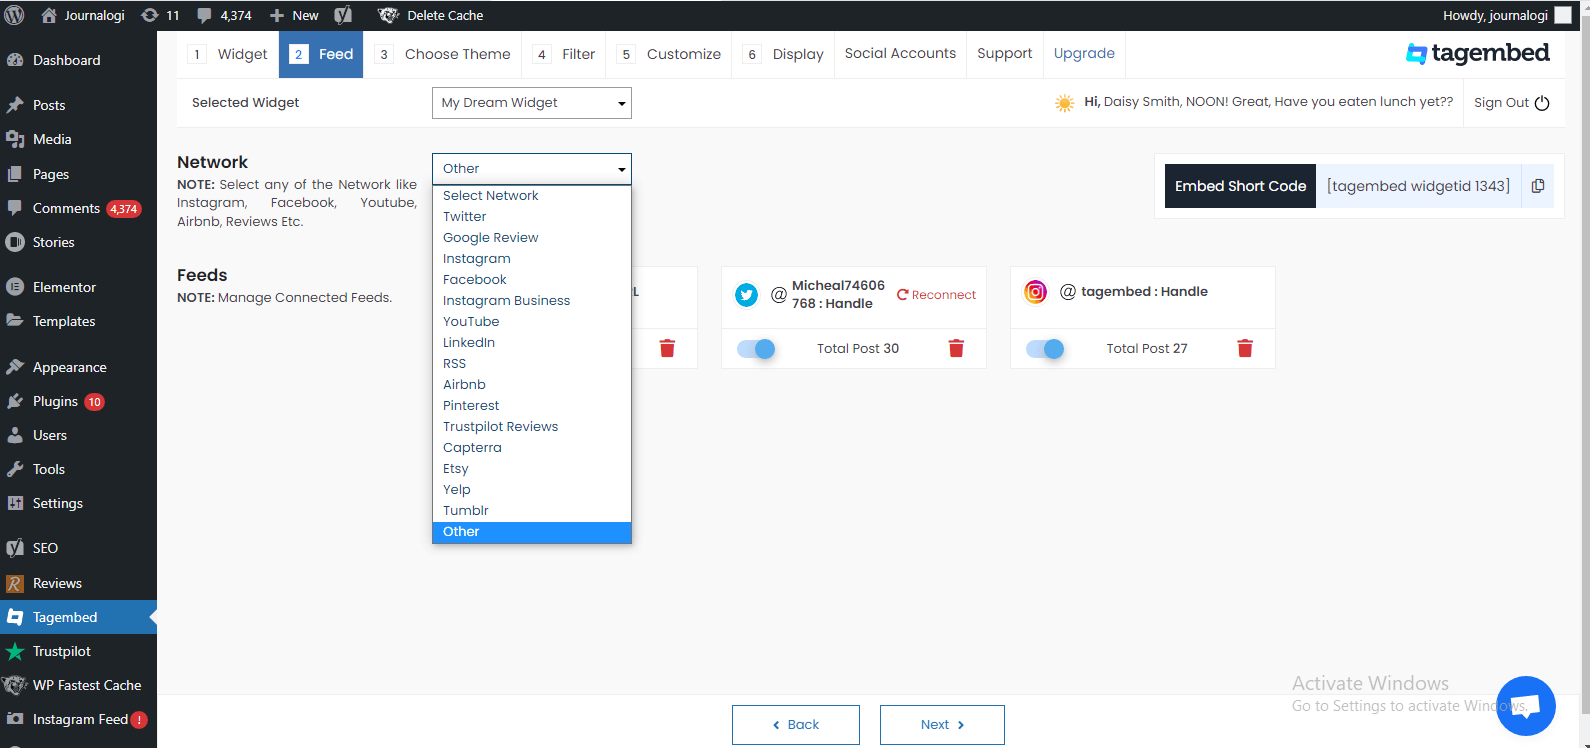Screen dimensions: 1590x748
Task: Toggle the Micheal74606768 feed switch
Action: pos(756,348)
